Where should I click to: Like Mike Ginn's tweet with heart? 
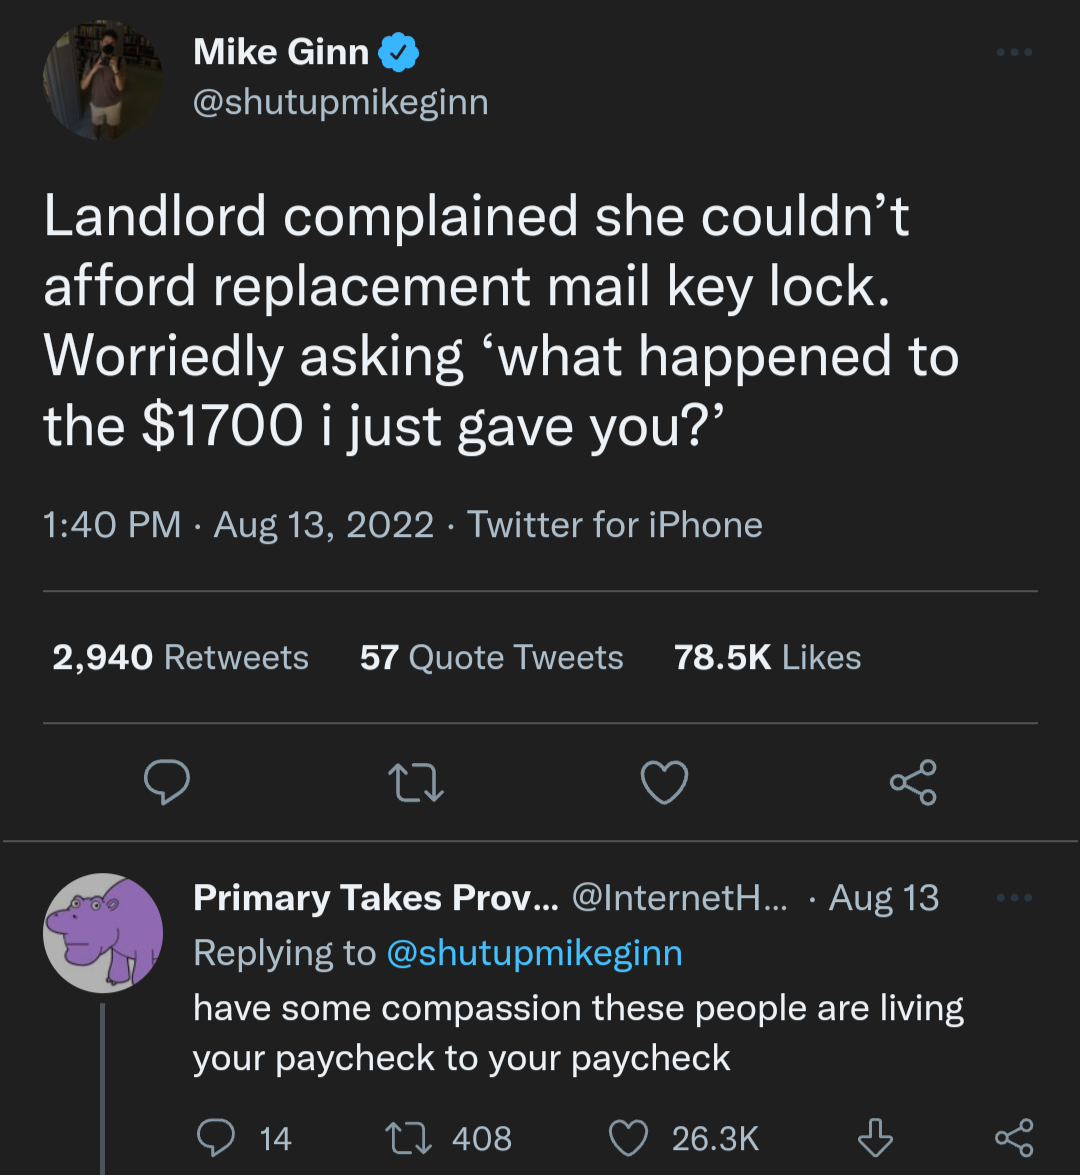tap(664, 782)
